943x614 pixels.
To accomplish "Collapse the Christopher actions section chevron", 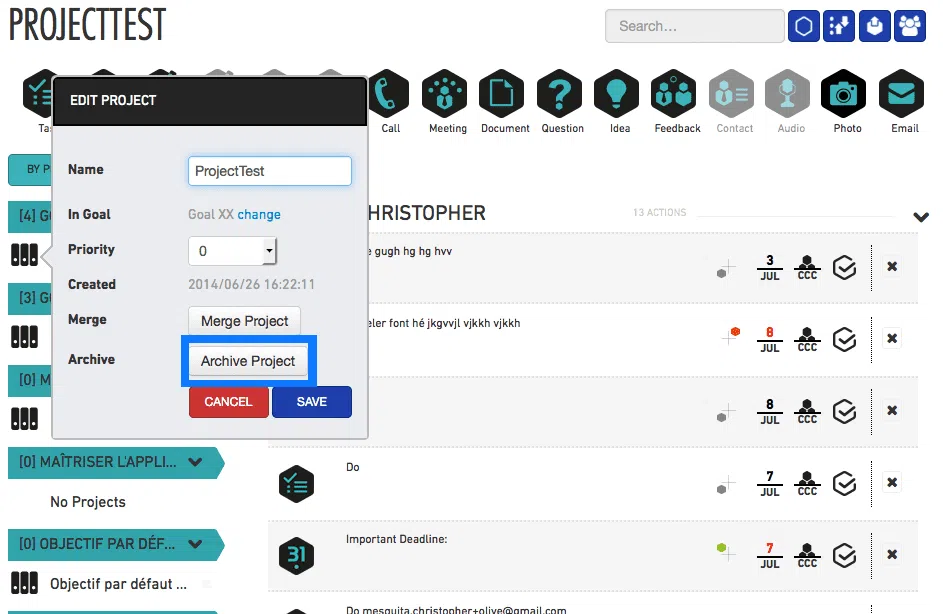I will [921, 217].
